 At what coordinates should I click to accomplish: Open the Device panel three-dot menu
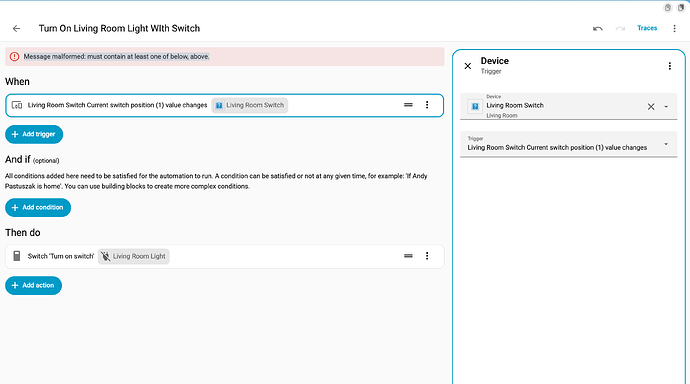670,66
